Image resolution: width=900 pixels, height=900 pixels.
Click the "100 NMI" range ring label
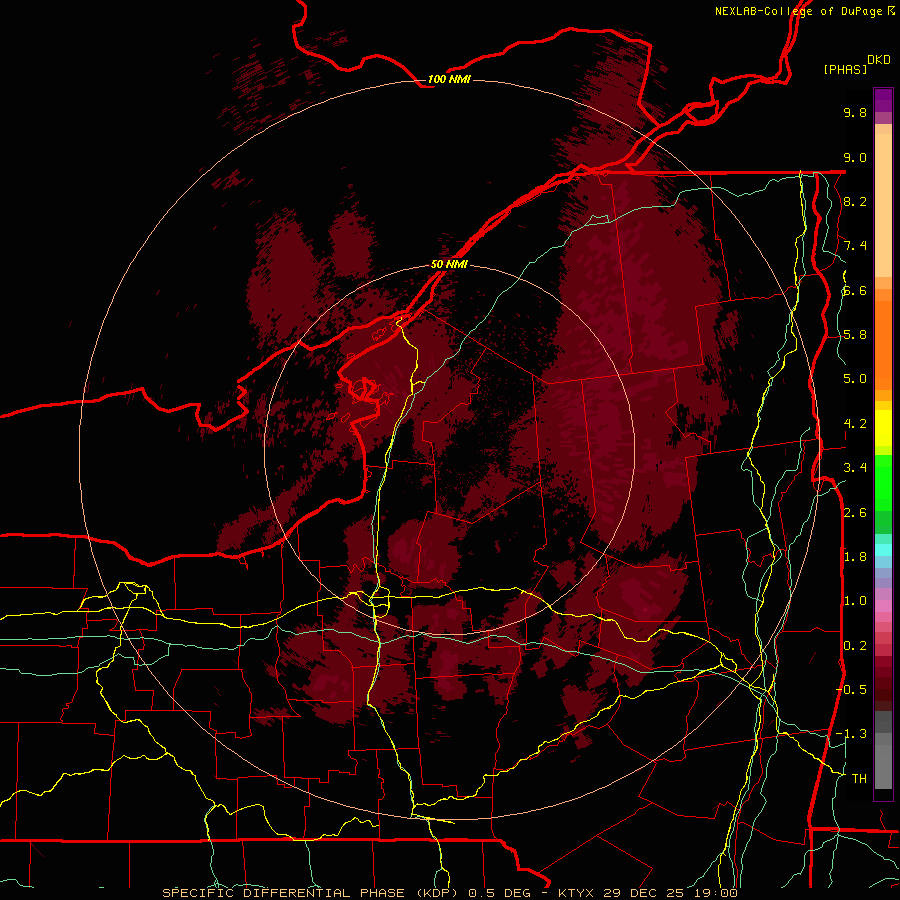(449, 79)
